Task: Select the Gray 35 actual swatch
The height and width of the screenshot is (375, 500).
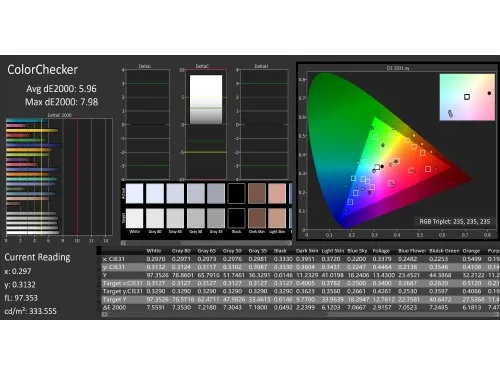Action: [216, 193]
